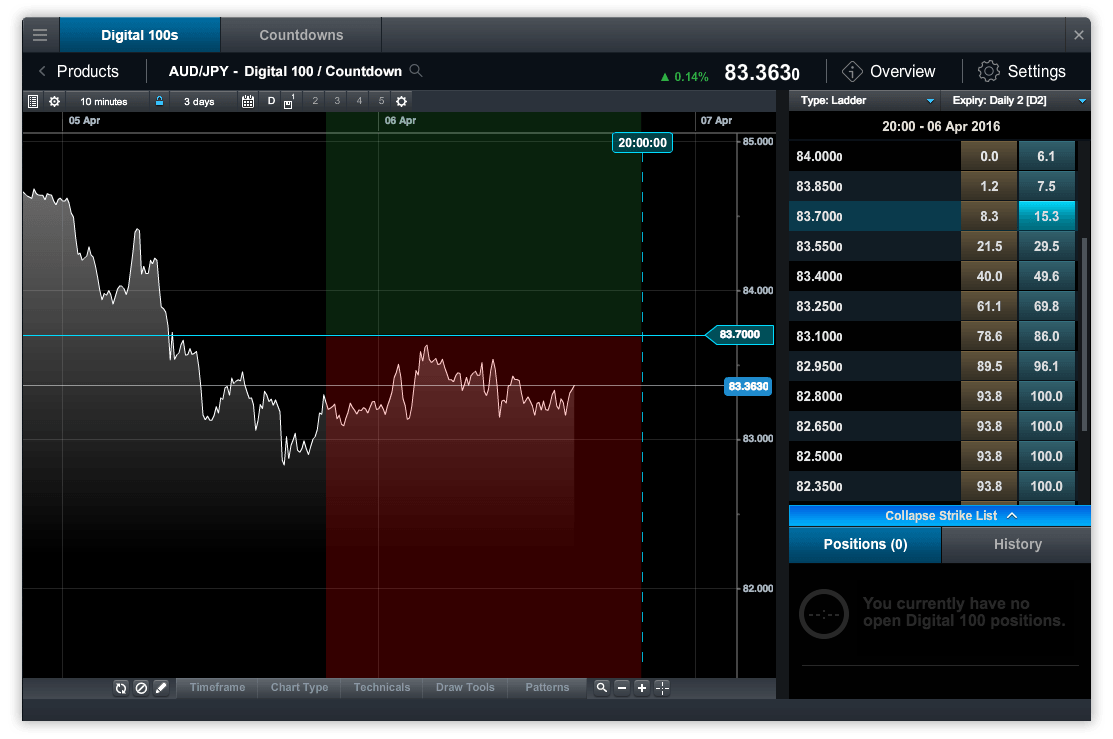Activate the pencil draw icon
The height and width of the screenshot is (739, 1113).
point(161,688)
